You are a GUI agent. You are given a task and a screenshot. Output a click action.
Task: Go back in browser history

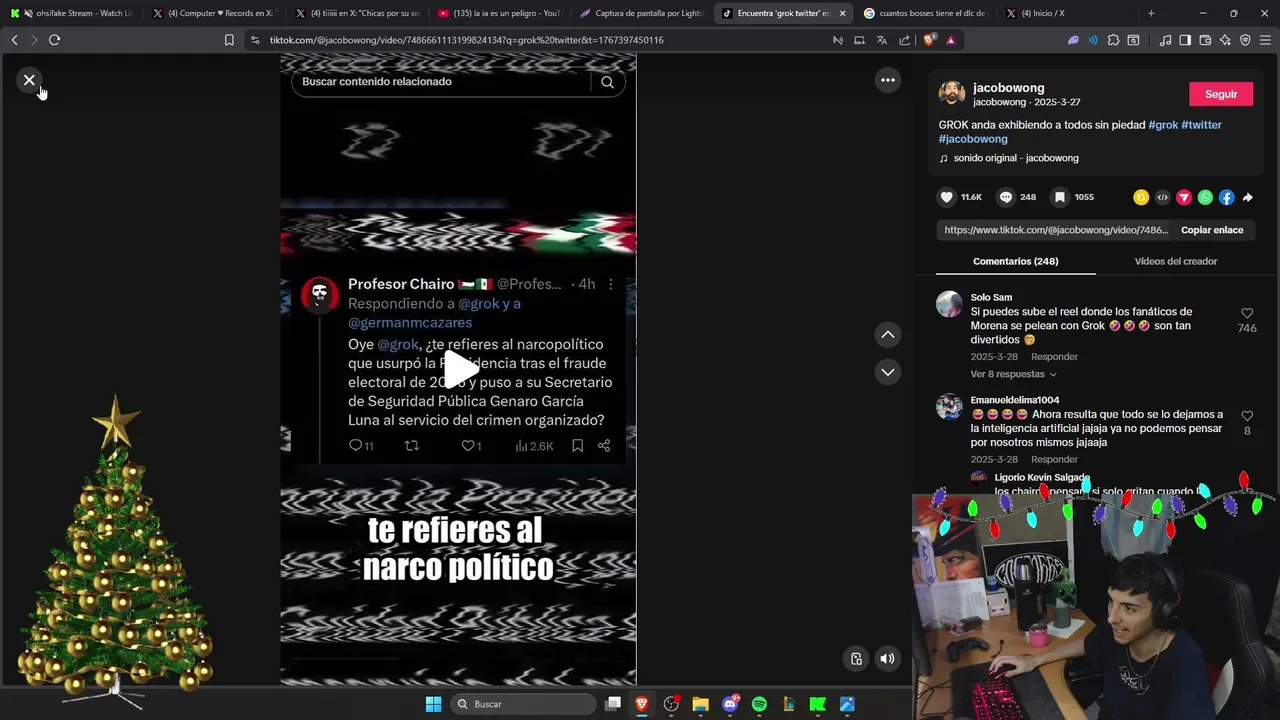point(14,40)
